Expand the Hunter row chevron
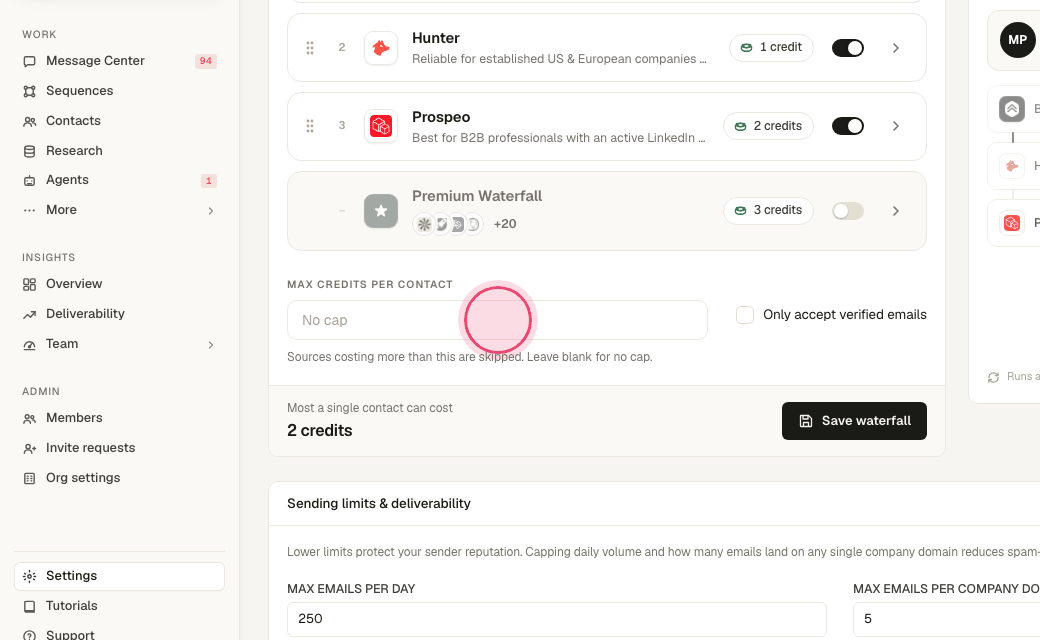Image resolution: width=1040 pixels, height=640 pixels. click(x=895, y=48)
